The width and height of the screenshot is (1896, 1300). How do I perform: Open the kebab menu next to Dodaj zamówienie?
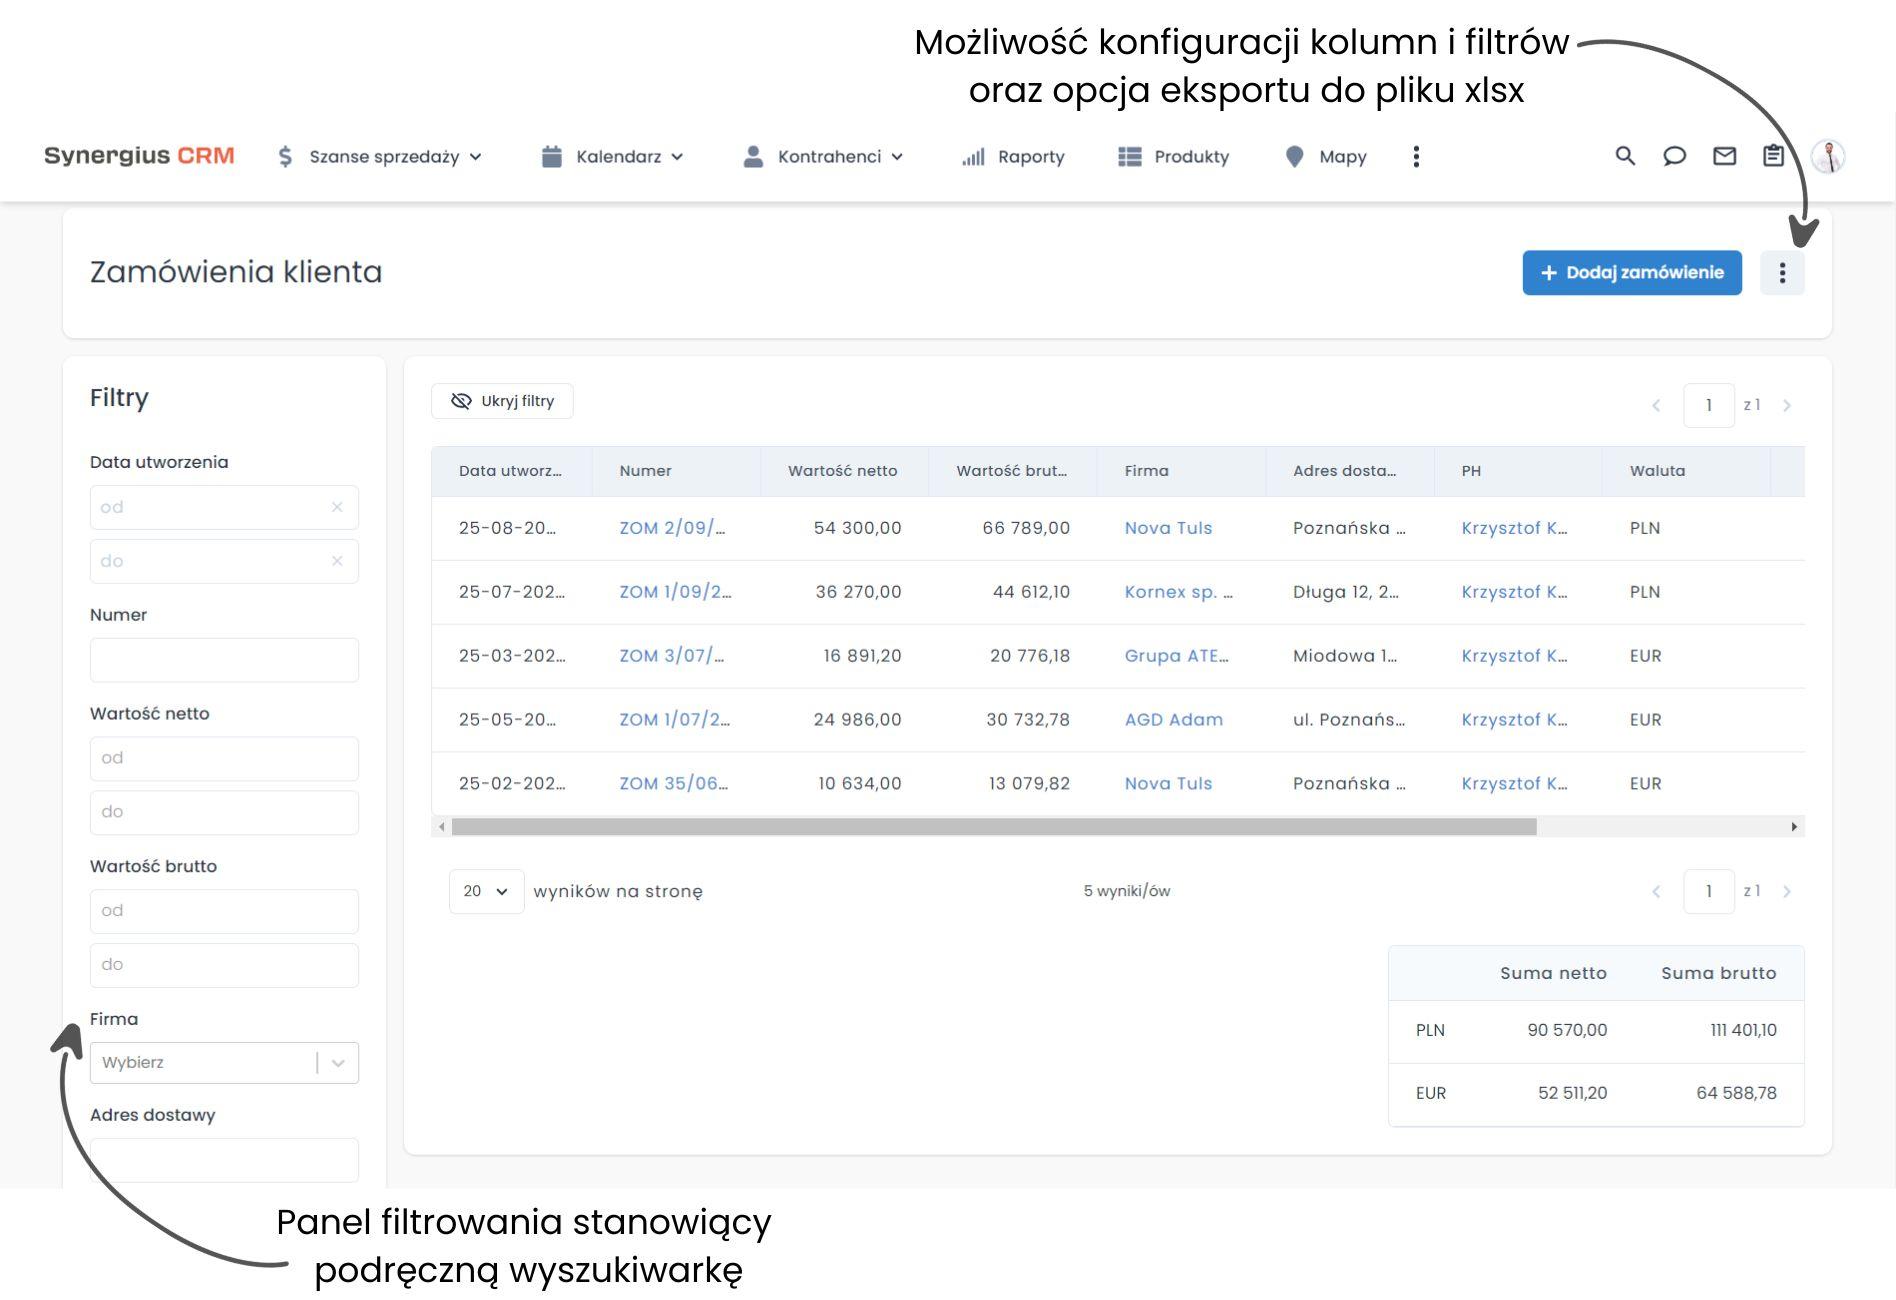tap(1781, 271)
